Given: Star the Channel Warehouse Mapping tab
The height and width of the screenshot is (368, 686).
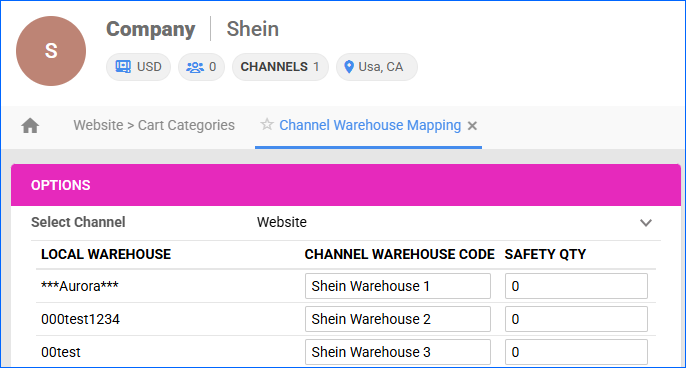Looking at the screenshot, I should point(266,124).
